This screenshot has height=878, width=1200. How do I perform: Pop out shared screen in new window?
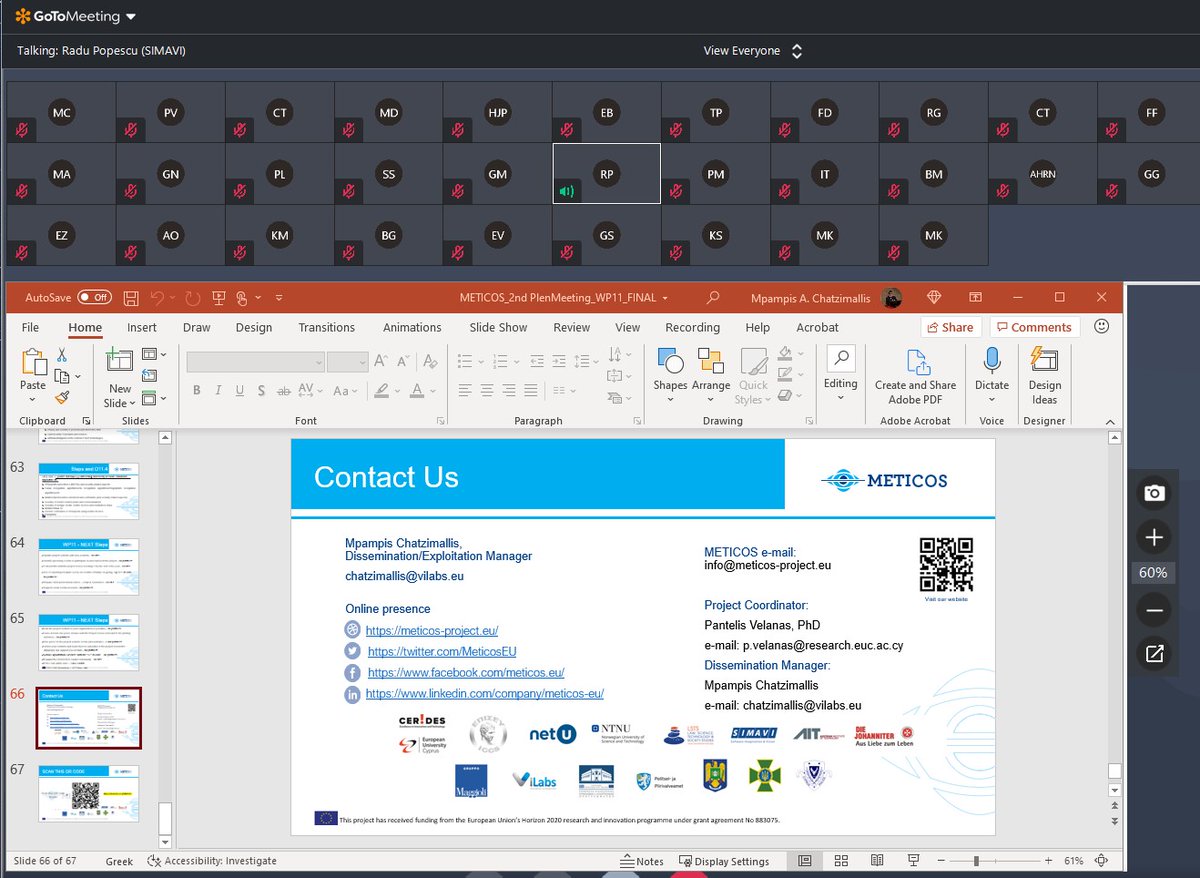[1154, 654]
